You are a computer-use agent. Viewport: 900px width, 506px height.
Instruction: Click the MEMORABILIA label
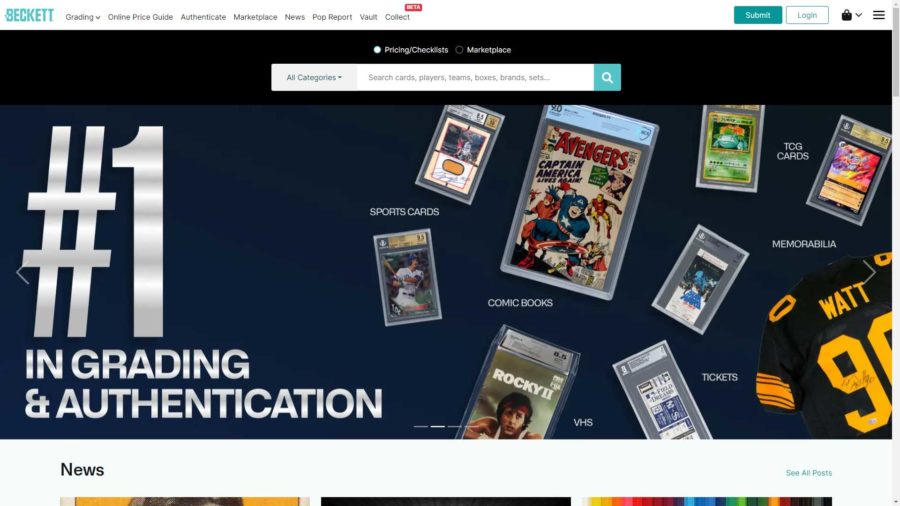(x=804, y=244)
